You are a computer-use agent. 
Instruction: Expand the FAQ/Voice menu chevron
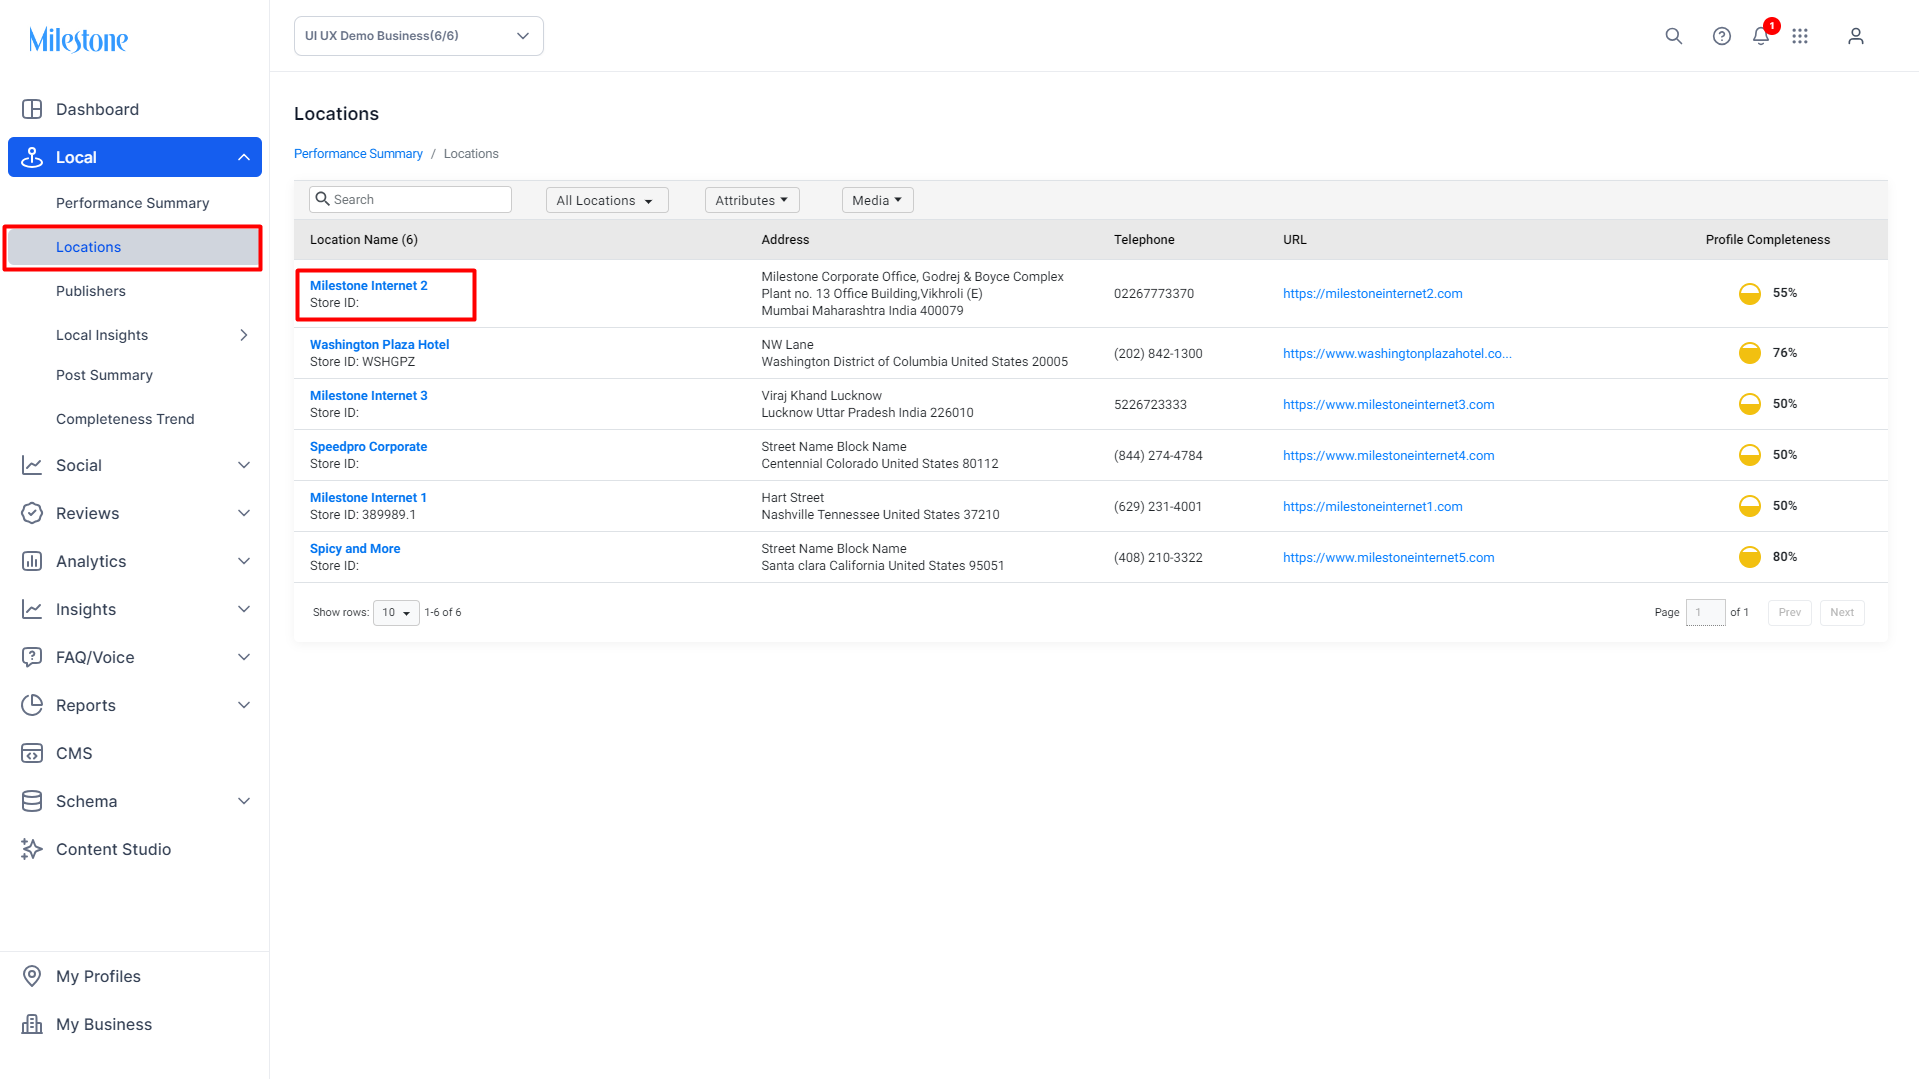243,657
